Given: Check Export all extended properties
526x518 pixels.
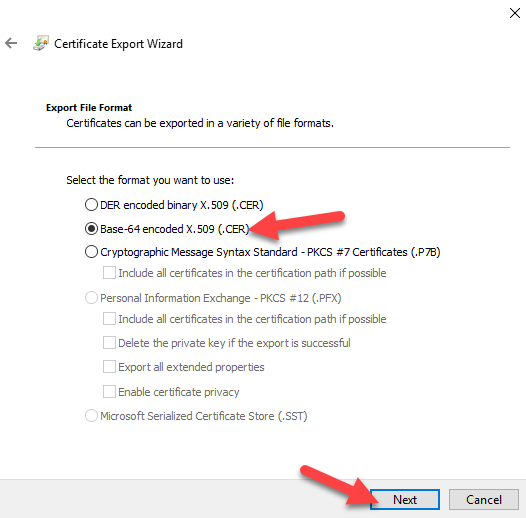Looking at the screenshot, I should (x=109, y=367).
